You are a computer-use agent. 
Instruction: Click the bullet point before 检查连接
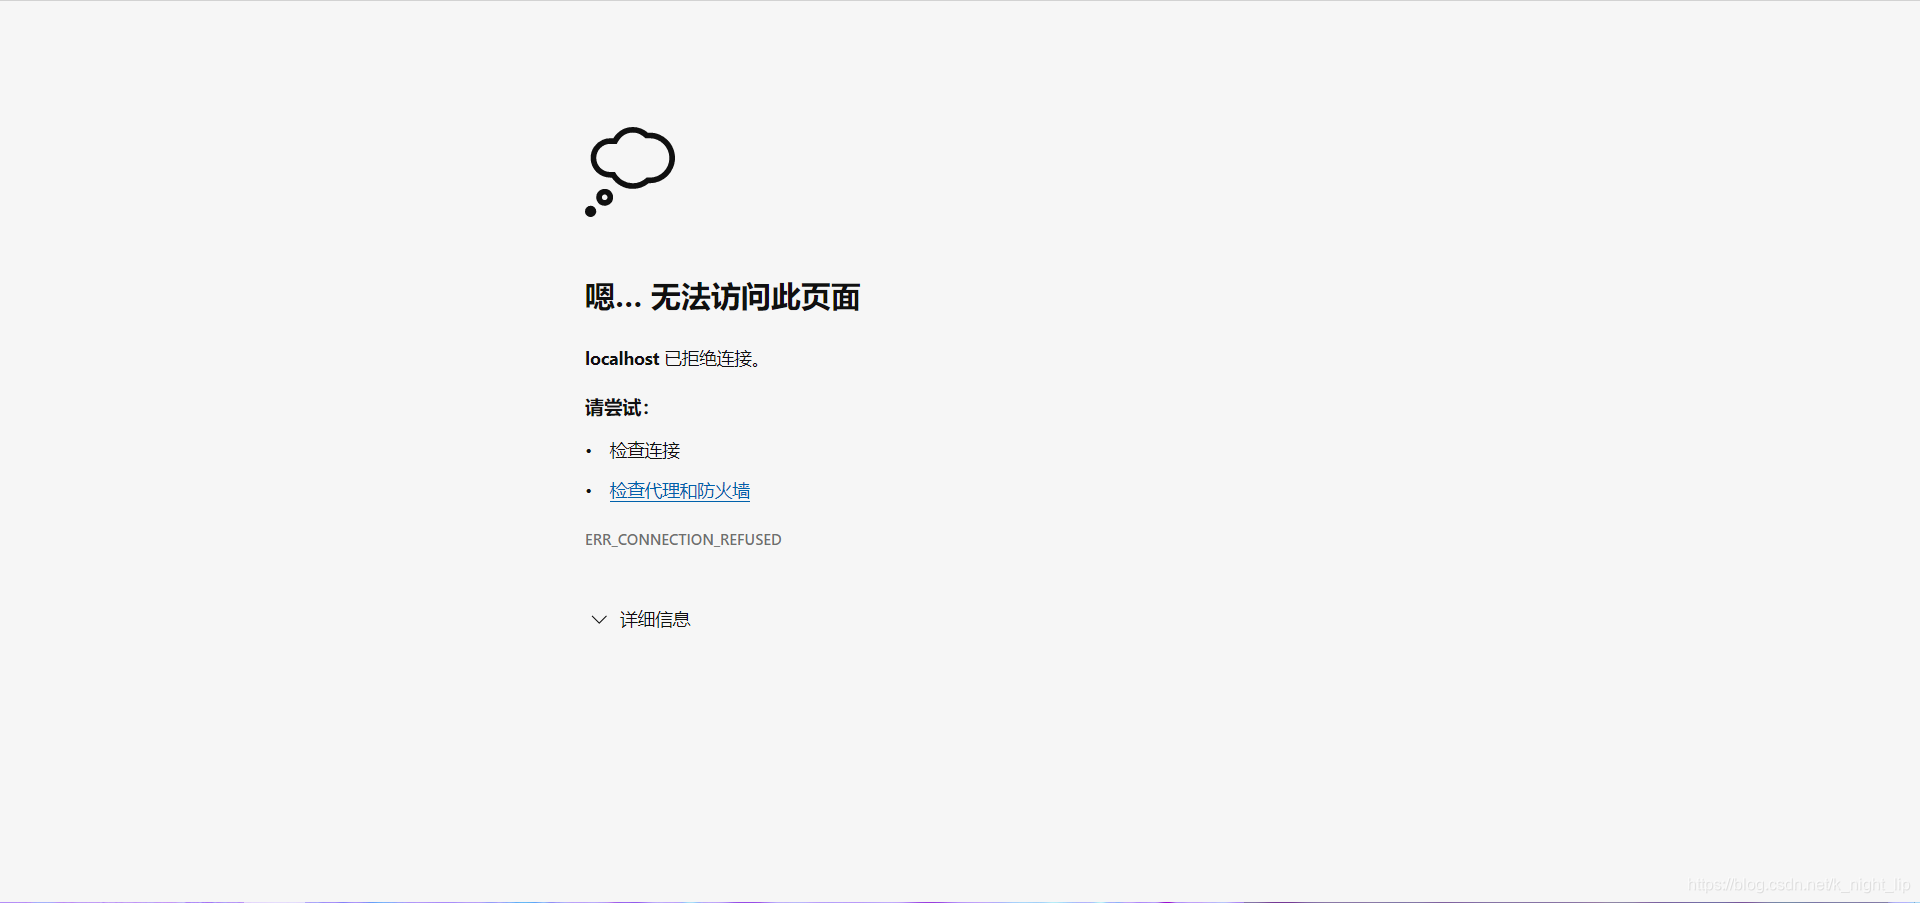click(x=589, y=451)
